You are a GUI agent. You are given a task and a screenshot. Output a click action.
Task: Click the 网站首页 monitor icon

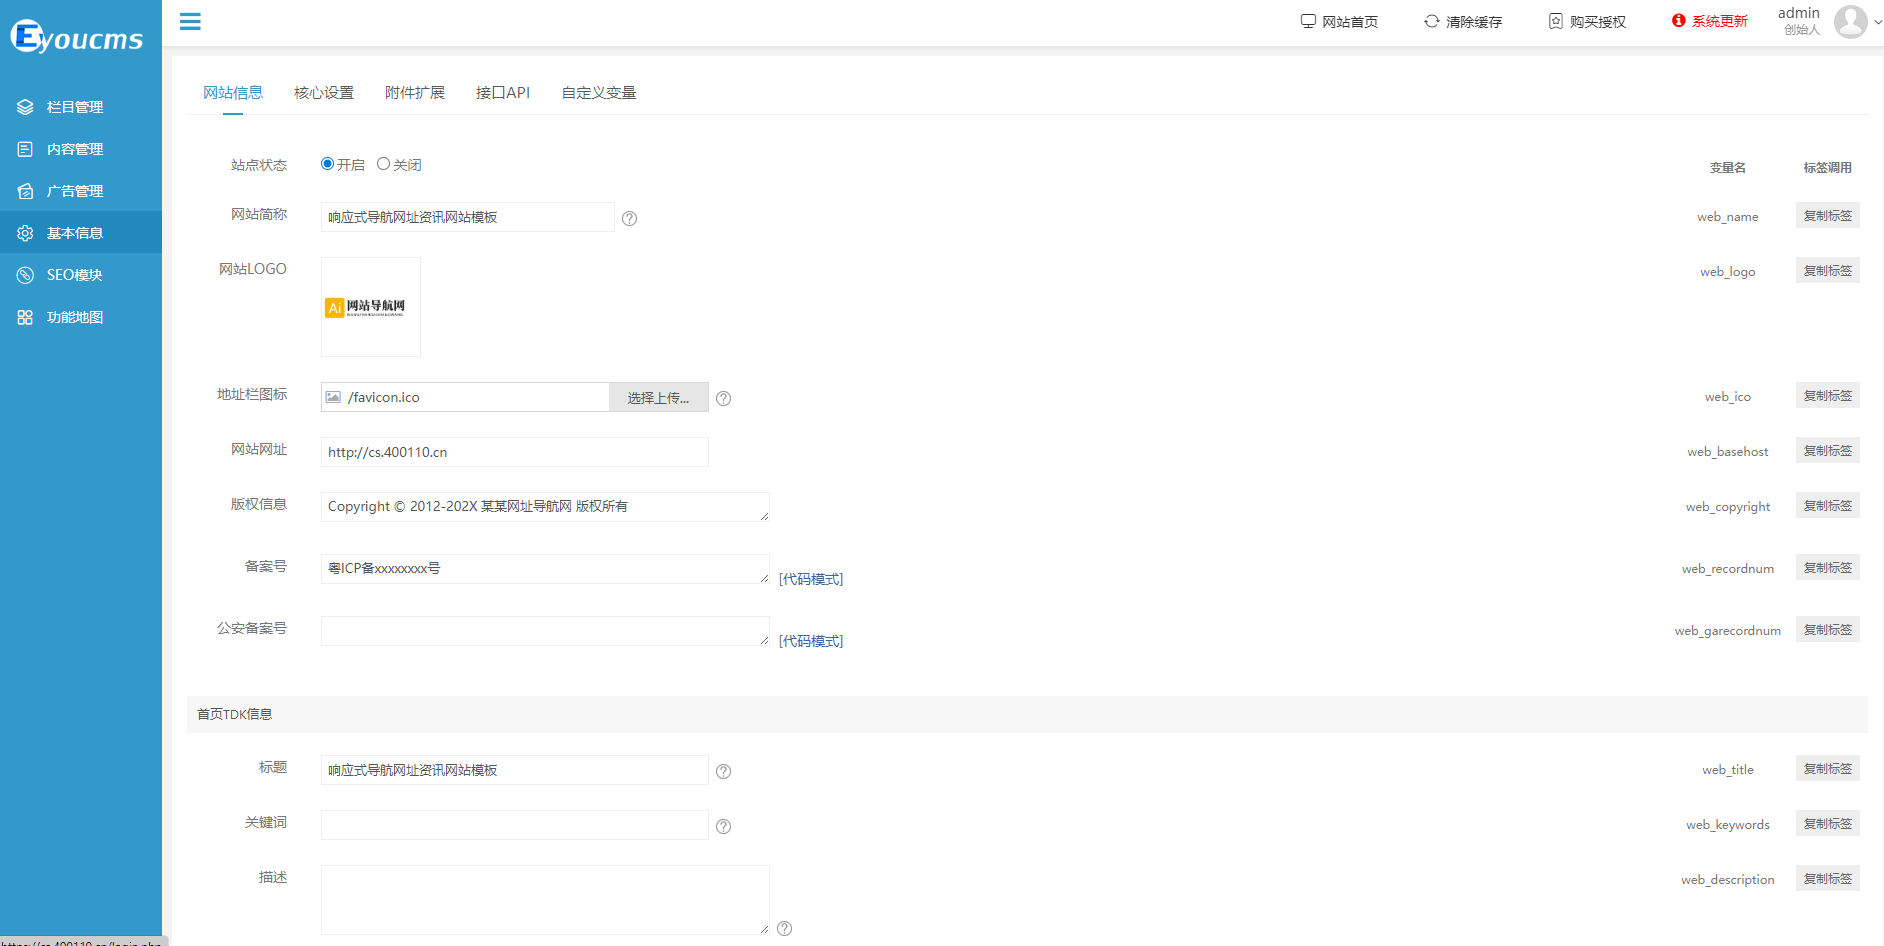1307,21
